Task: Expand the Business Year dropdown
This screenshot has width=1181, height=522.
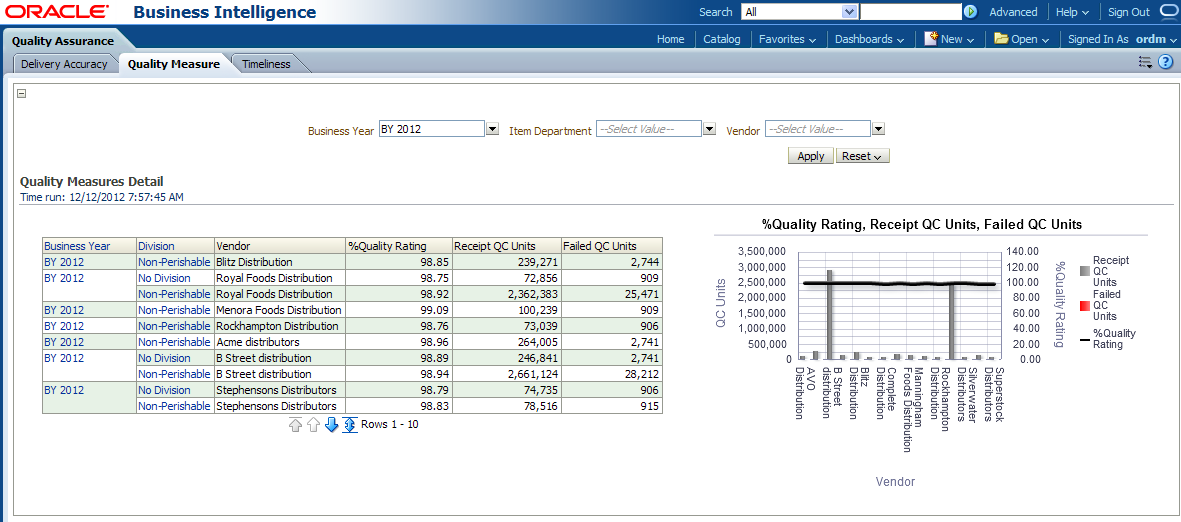Action: pyautogui.click(x=492, y=129)
